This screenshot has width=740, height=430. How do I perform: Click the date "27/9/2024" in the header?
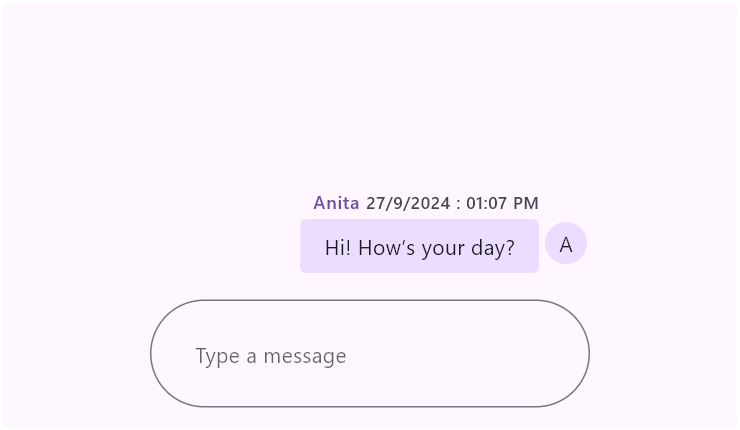408,203
